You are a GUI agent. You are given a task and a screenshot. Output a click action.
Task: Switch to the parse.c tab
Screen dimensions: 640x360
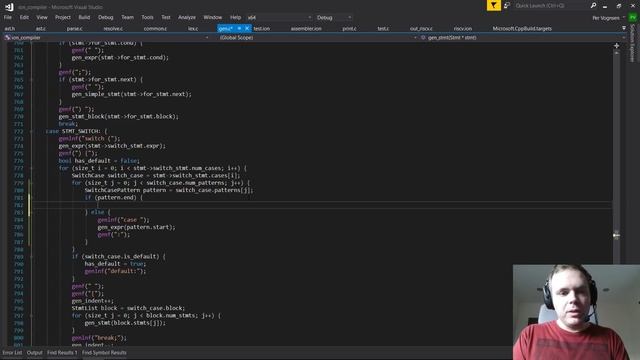(74, 29)
